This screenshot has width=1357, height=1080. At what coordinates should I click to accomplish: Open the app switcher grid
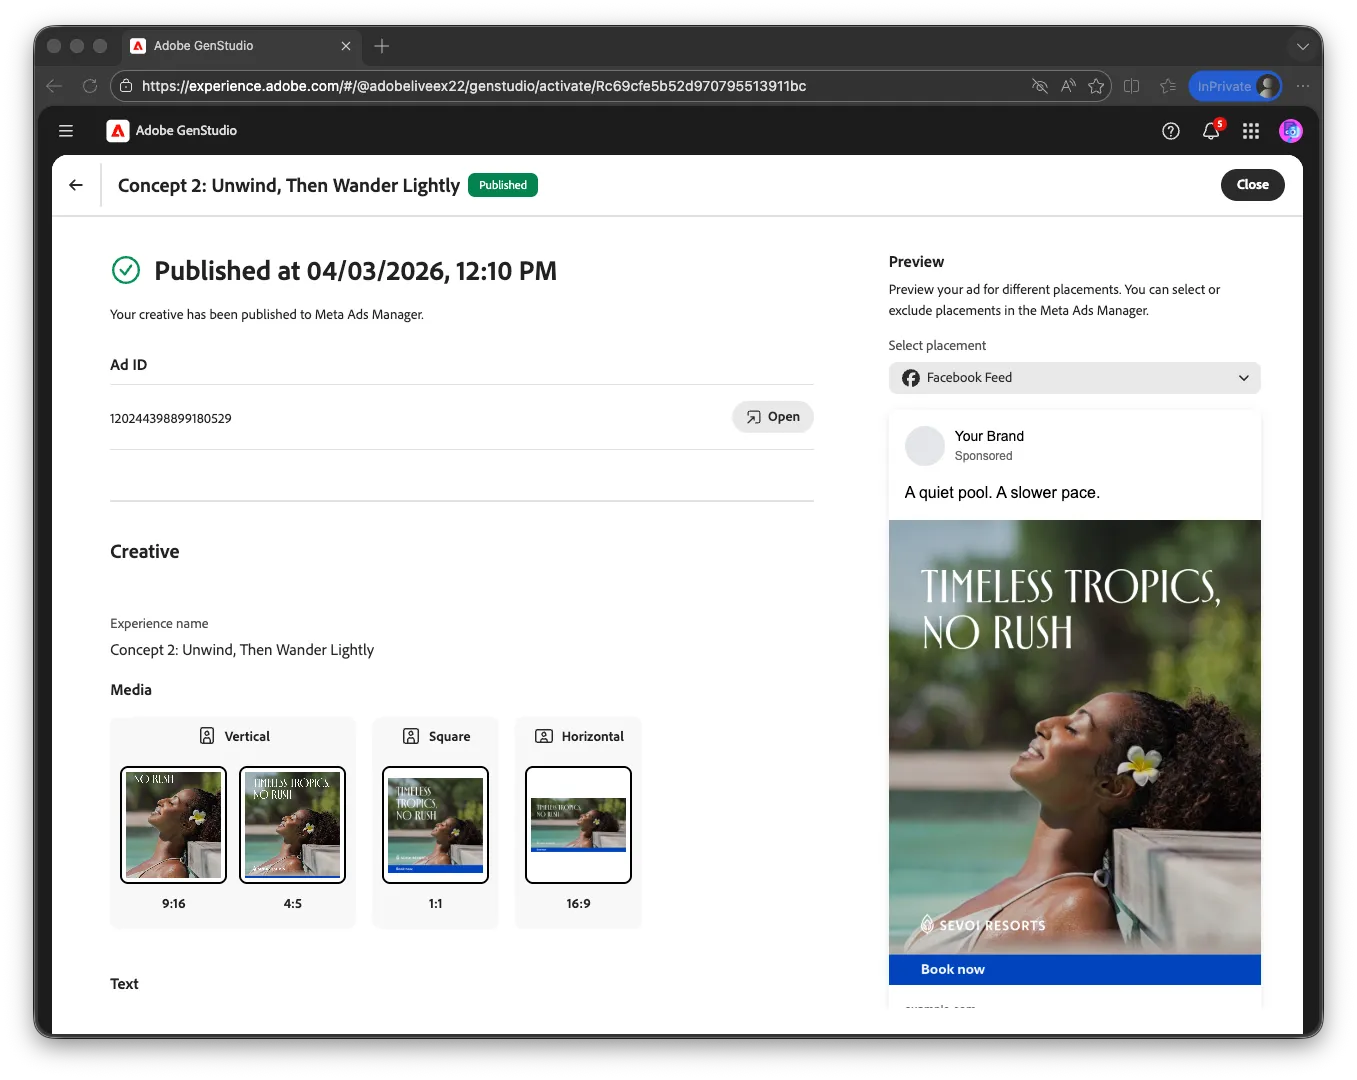[x=1251, y=131]
